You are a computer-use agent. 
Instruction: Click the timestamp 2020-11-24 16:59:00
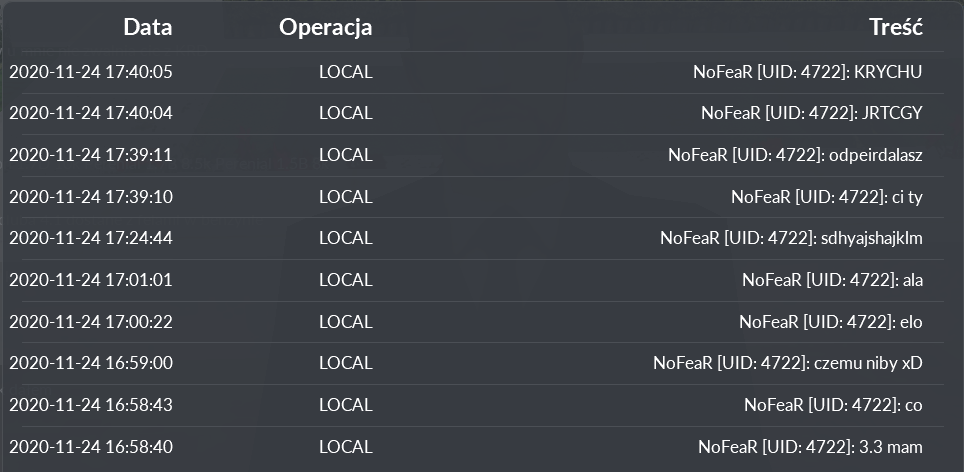point(91,363)
